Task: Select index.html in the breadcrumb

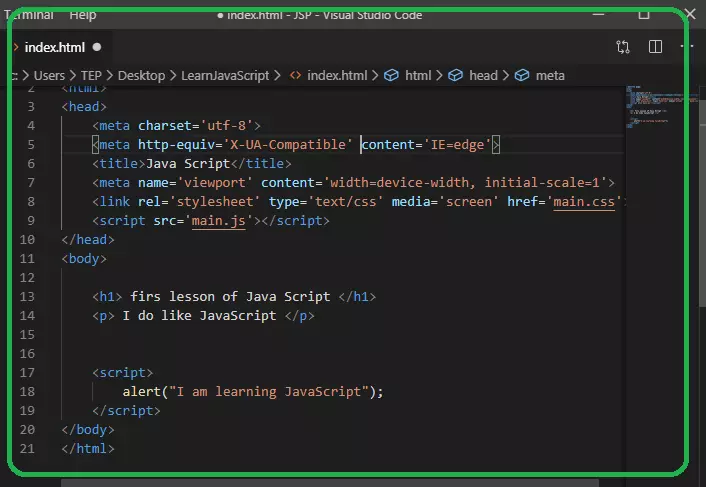Action: [x=337, y=76]
